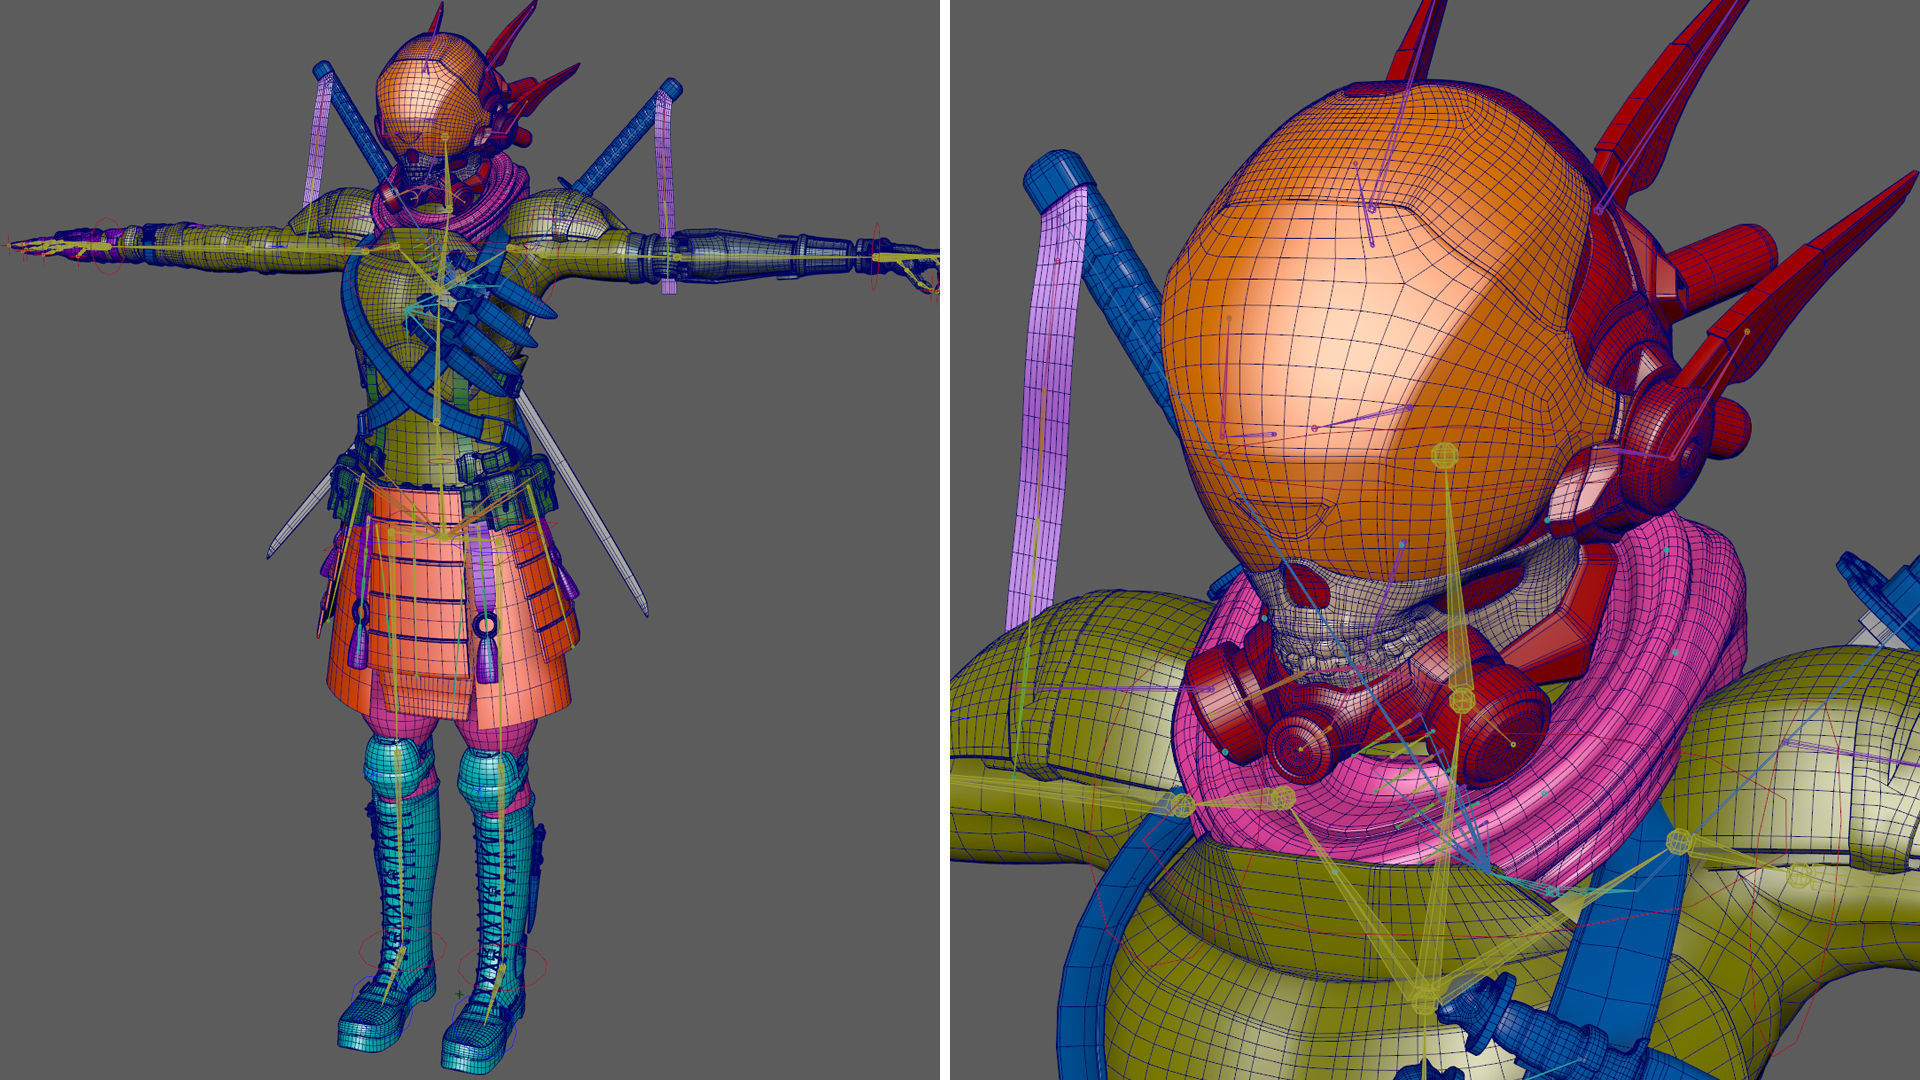
Task: Select the yellow head joint sphere on the orange helmet
Action: tap(1444, 456)
